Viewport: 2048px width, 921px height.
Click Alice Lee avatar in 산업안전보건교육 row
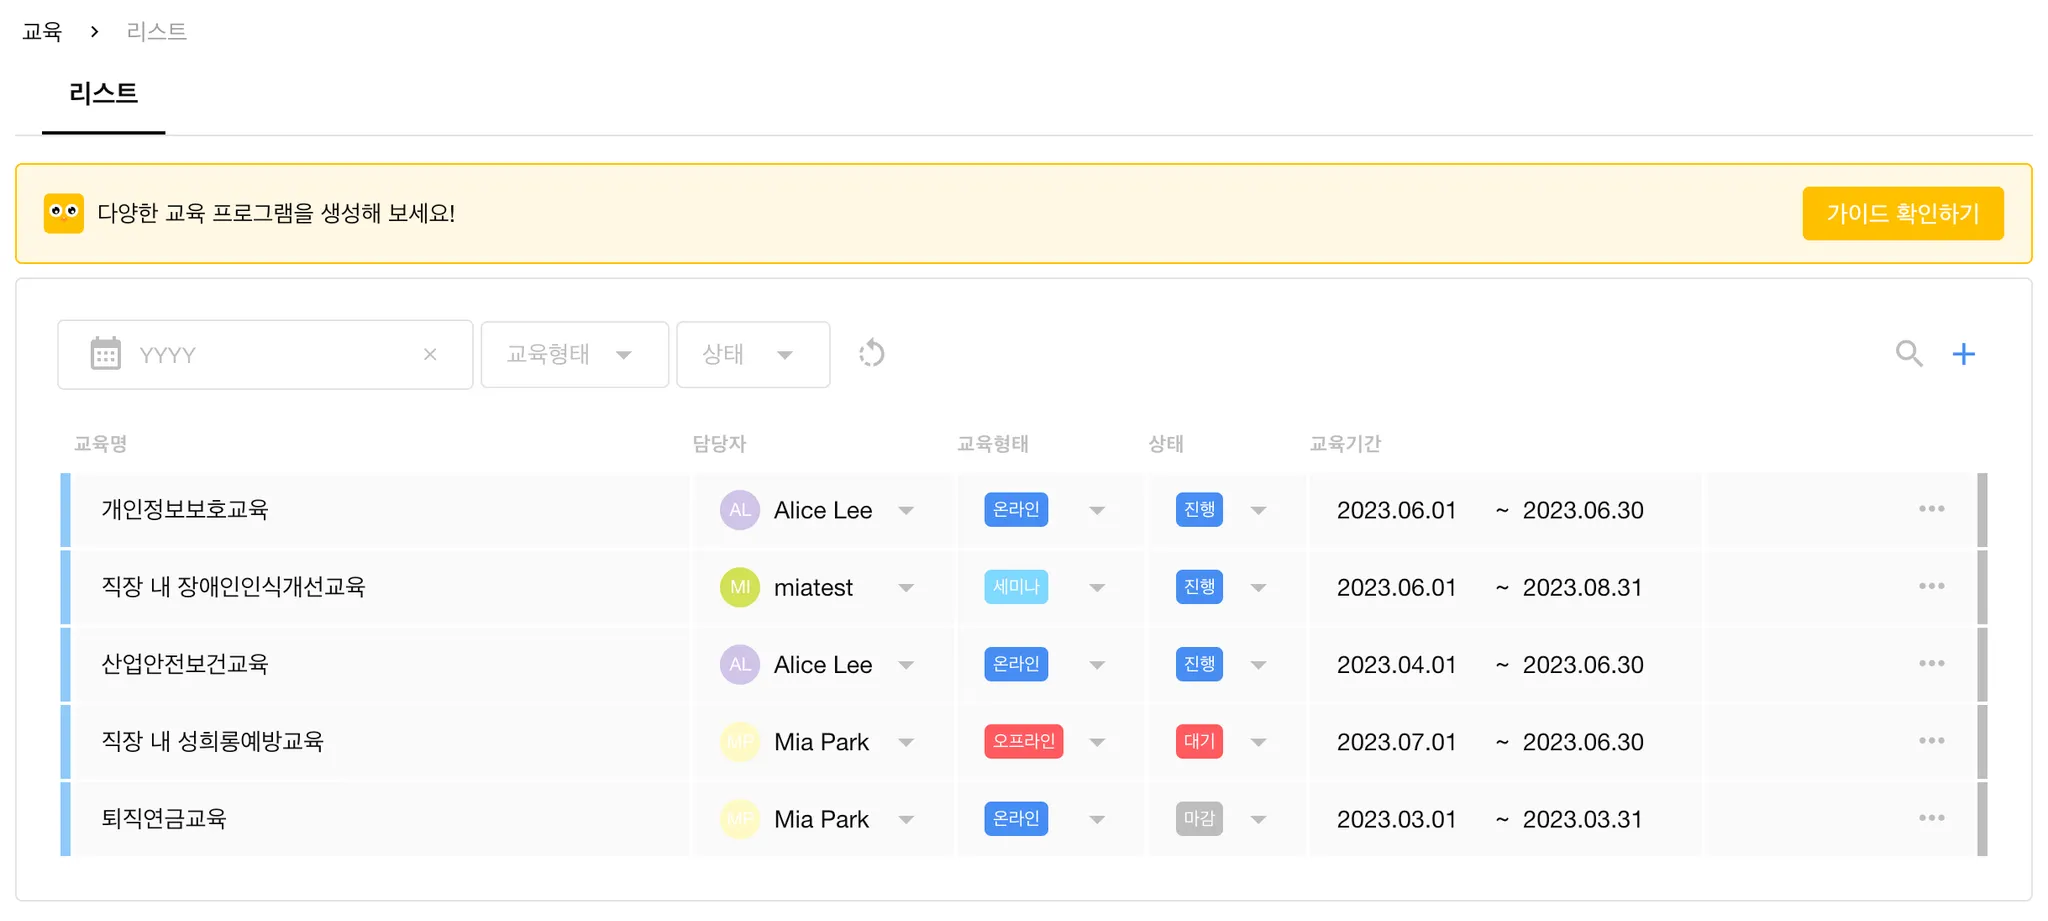tap(740, 665)
